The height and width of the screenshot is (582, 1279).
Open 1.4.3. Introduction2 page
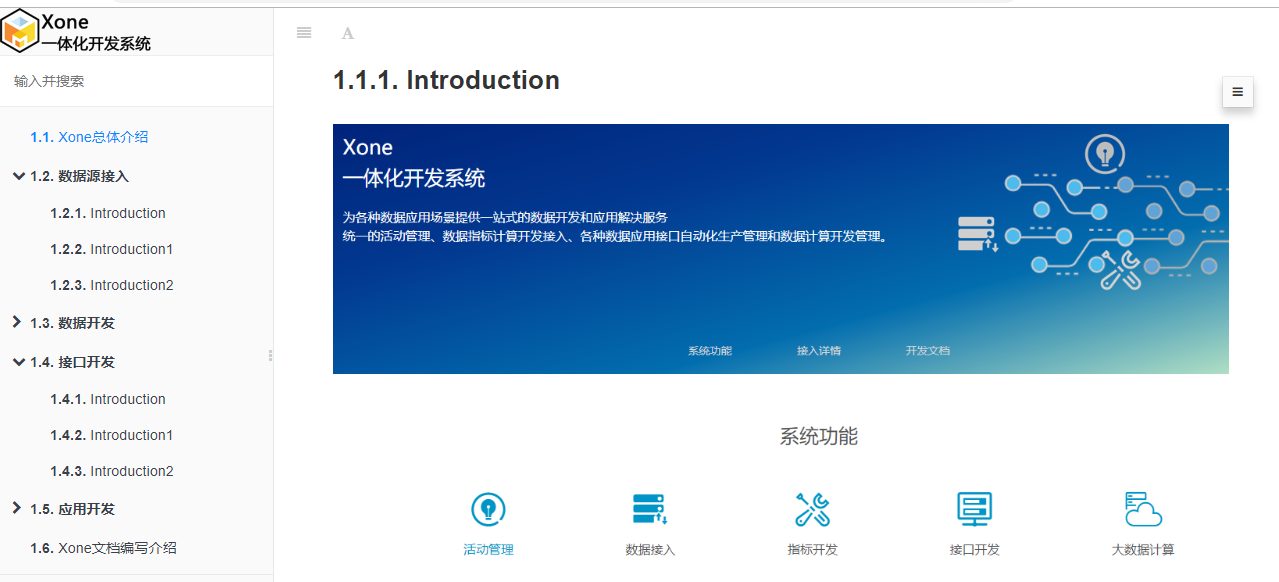click(112, 471)
